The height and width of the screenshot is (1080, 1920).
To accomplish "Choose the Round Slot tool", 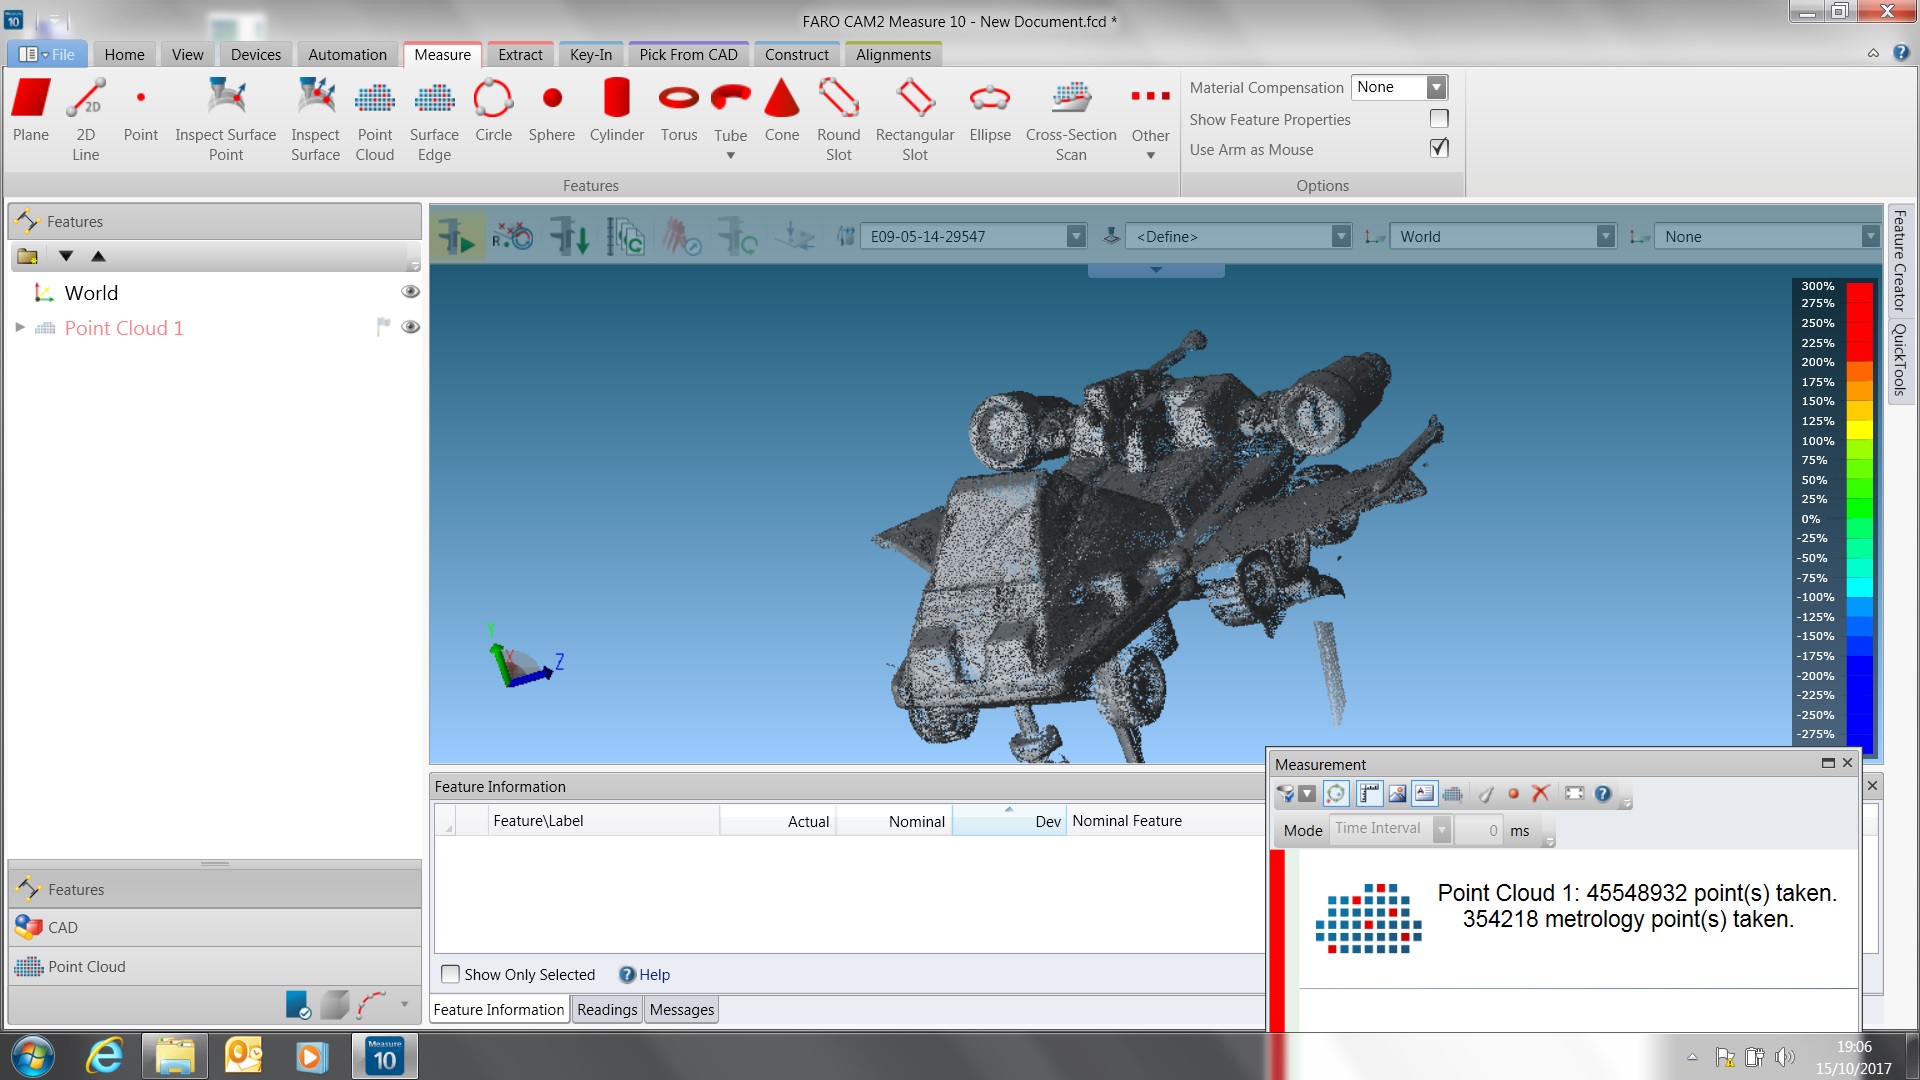I will pyautogui.click(x=839, y=119).
